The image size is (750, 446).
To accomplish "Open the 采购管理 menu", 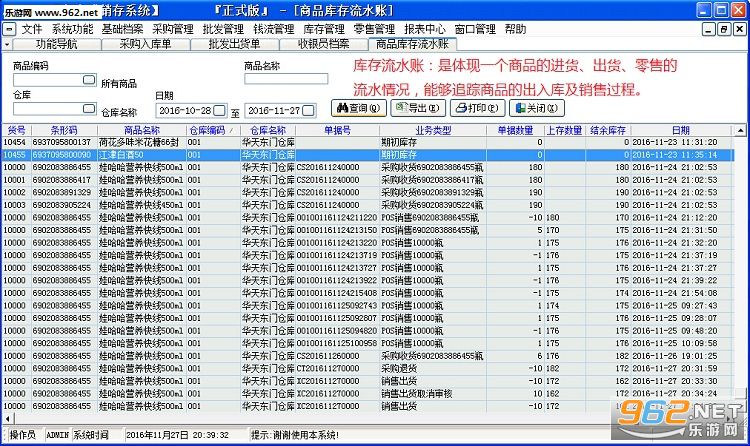I will [173, 29].
